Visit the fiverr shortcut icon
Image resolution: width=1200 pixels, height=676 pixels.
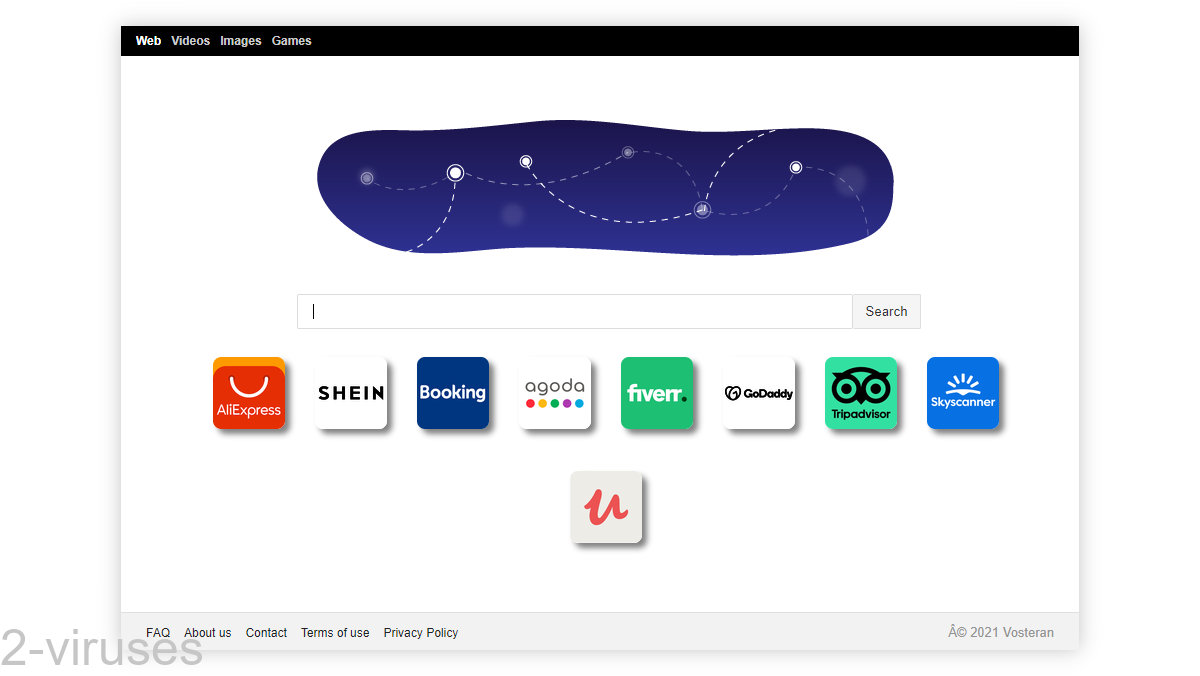pyautogui.click(x=657, y=393)
